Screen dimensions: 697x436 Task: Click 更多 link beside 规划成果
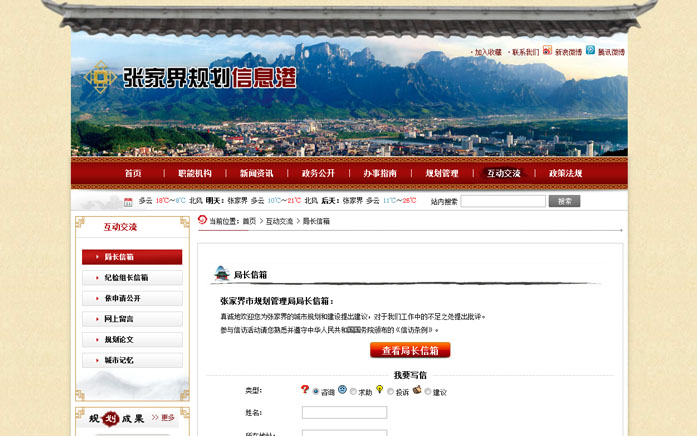point(168,418)
